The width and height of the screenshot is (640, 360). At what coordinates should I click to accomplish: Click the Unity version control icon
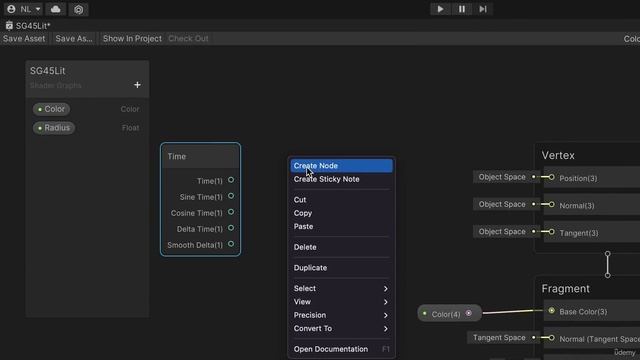coord(78,9)
